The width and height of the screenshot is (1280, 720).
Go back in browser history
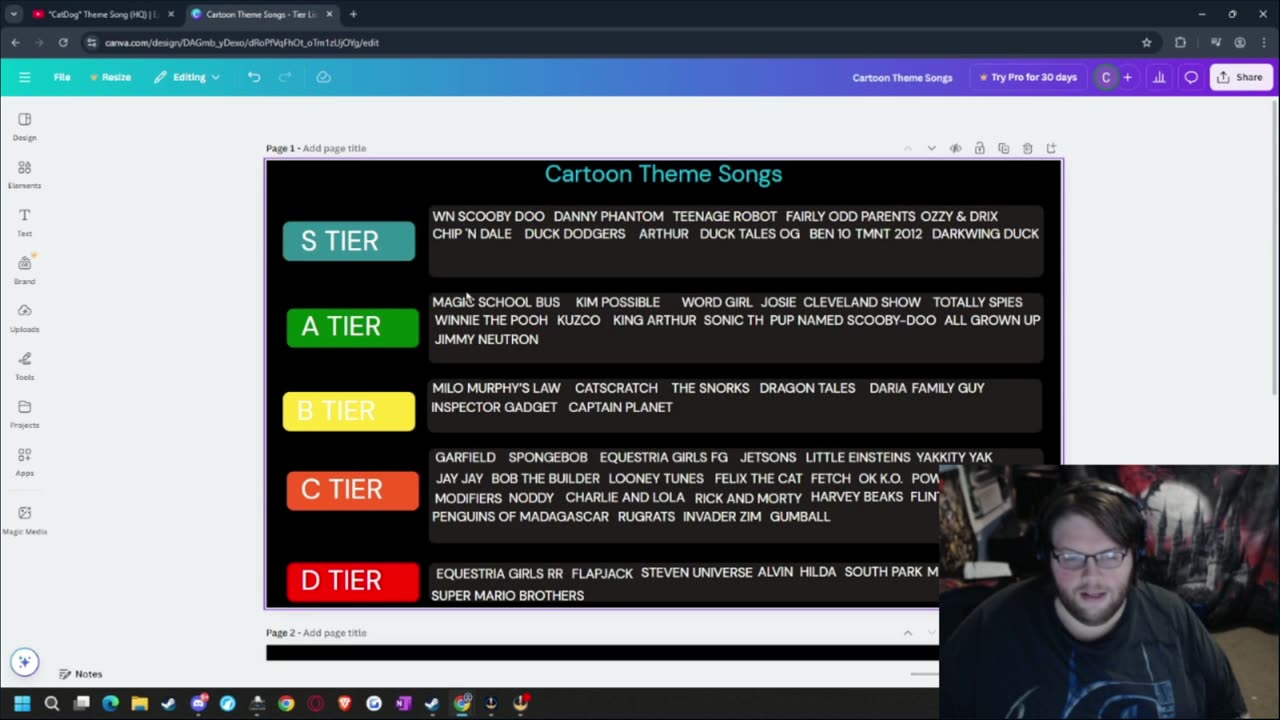(x=16, y=43)
